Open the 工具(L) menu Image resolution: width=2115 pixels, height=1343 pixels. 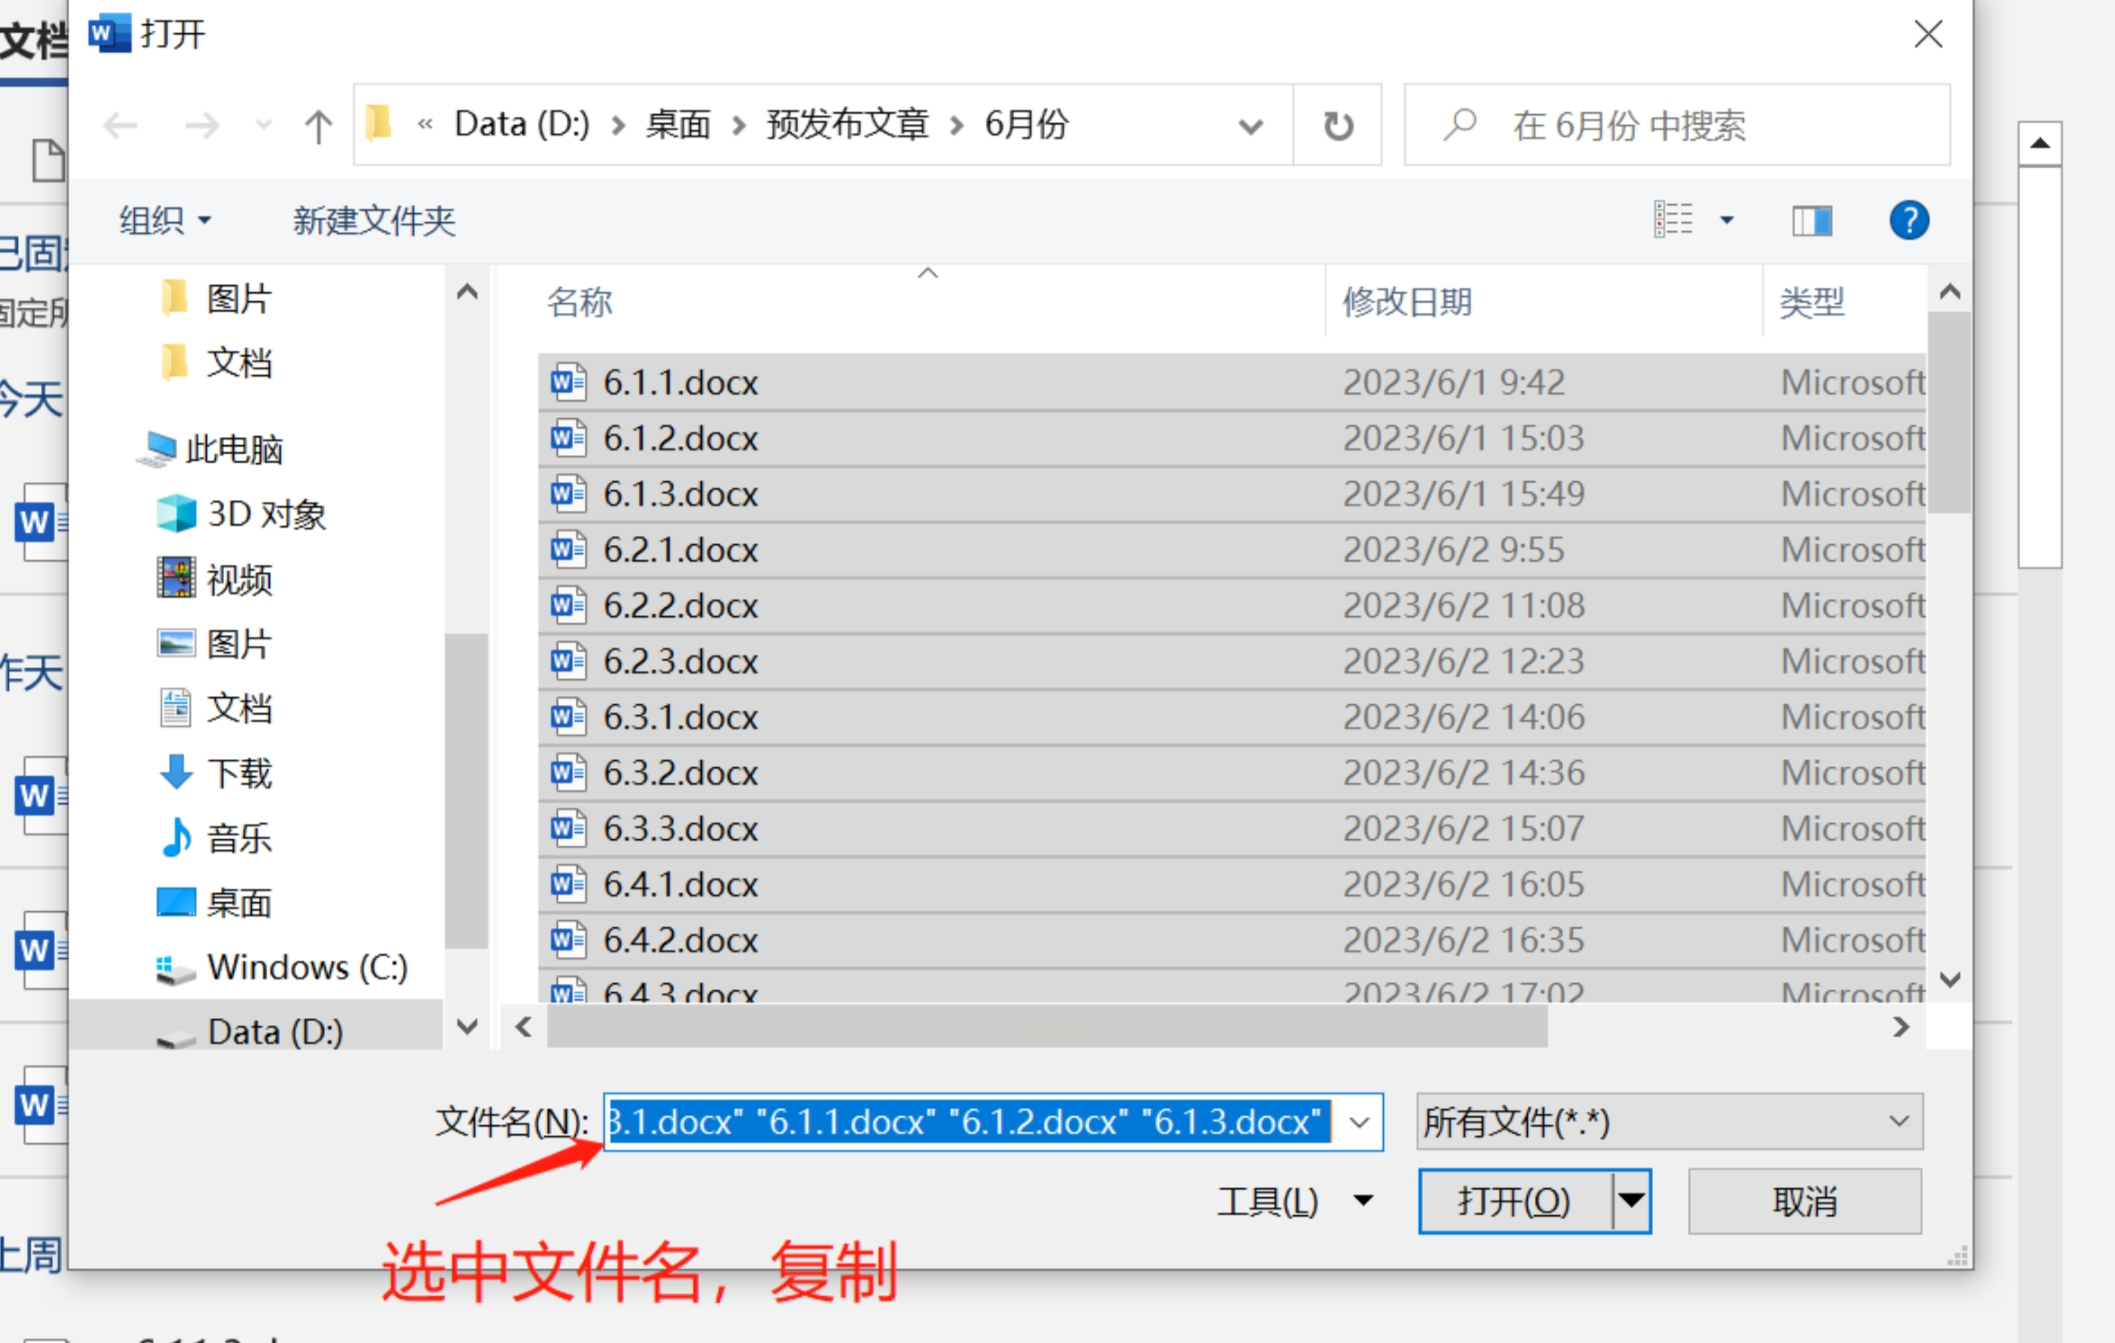tap(1295, 1201)
